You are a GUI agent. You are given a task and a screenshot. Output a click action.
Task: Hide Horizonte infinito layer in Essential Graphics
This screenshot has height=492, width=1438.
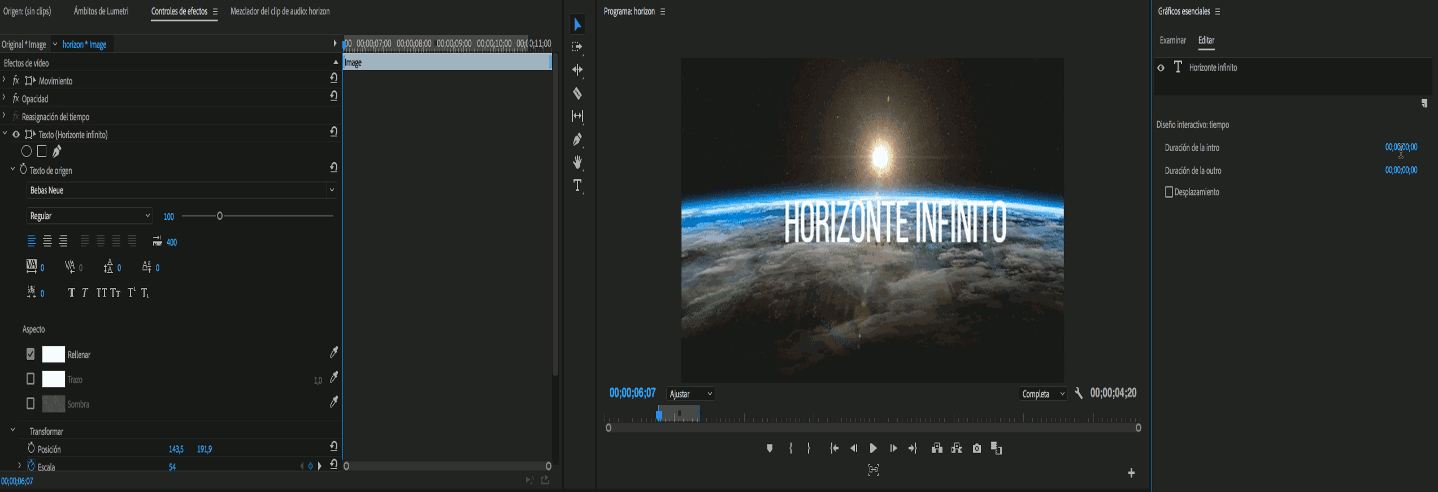pyautogui.click(x=1161, y=67)
